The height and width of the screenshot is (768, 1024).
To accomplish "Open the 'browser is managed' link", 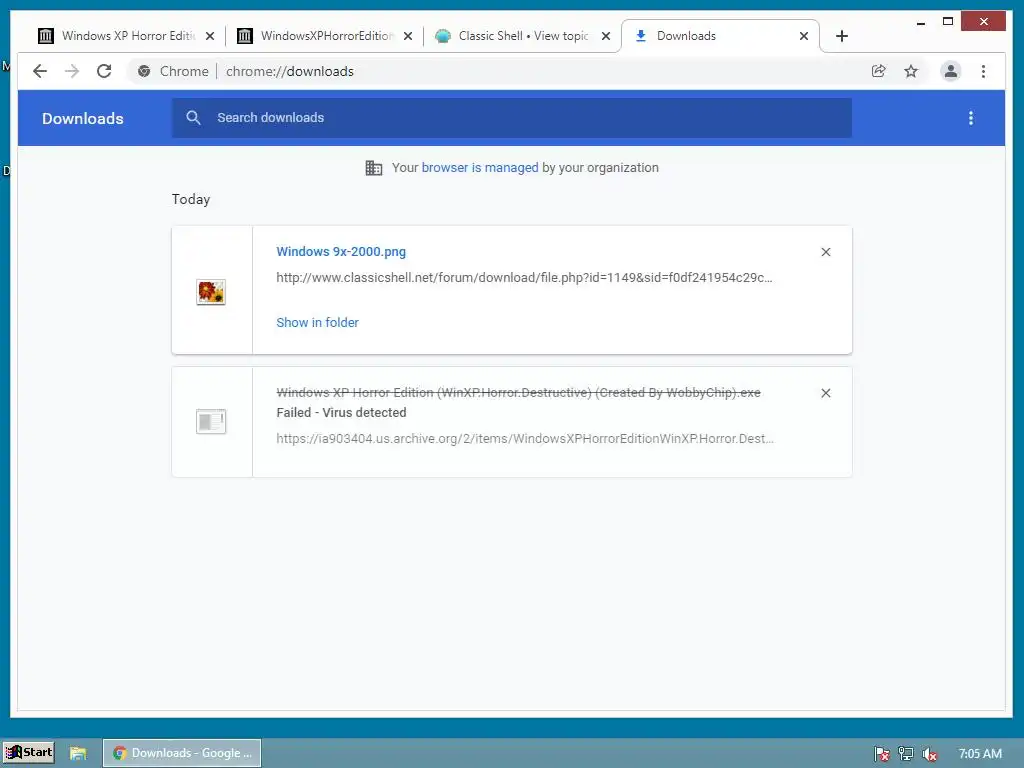I will (x=480, y=168).
